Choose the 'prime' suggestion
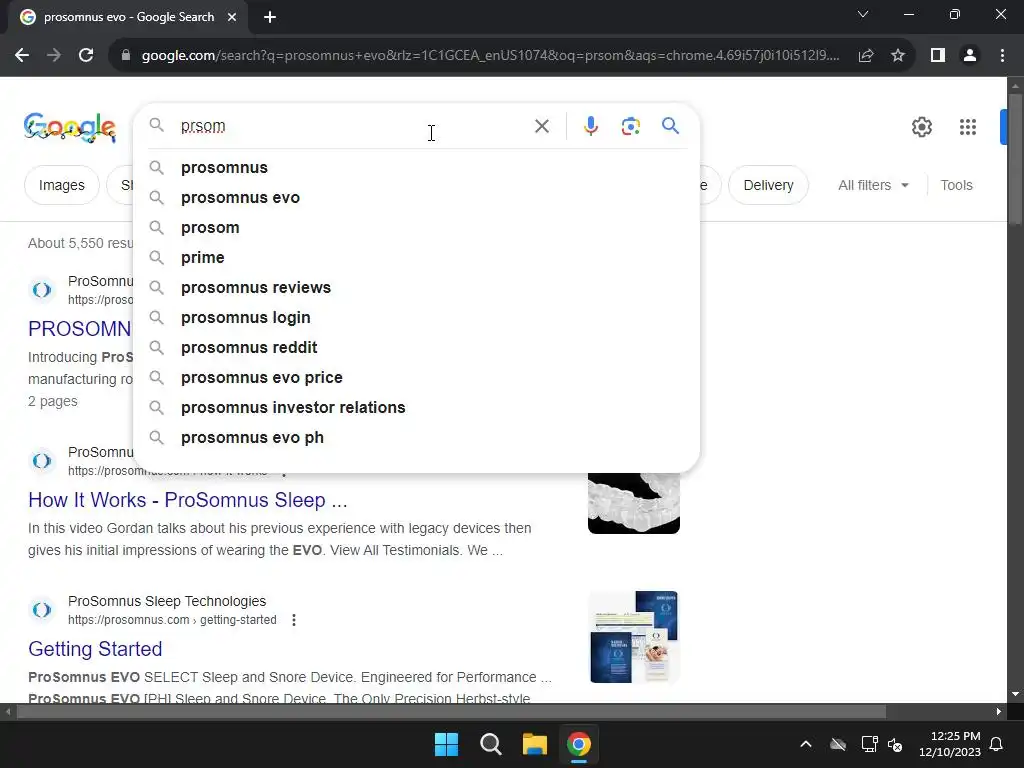The width and height of the screenshot is (1024, 768). tap(417, 258)
